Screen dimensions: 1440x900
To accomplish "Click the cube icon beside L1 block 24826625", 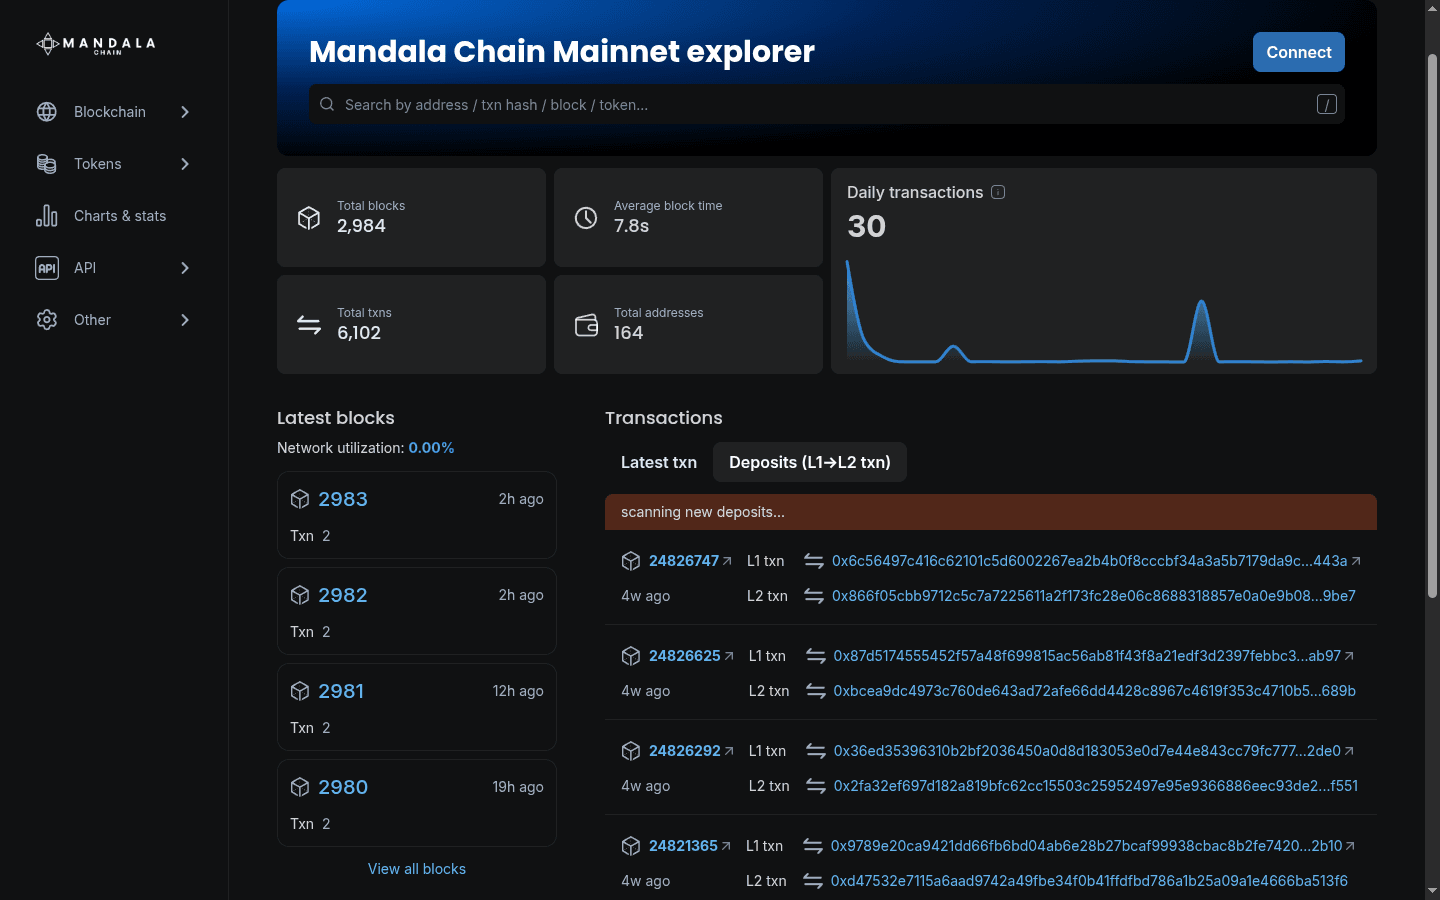I will tap(631, 656).
